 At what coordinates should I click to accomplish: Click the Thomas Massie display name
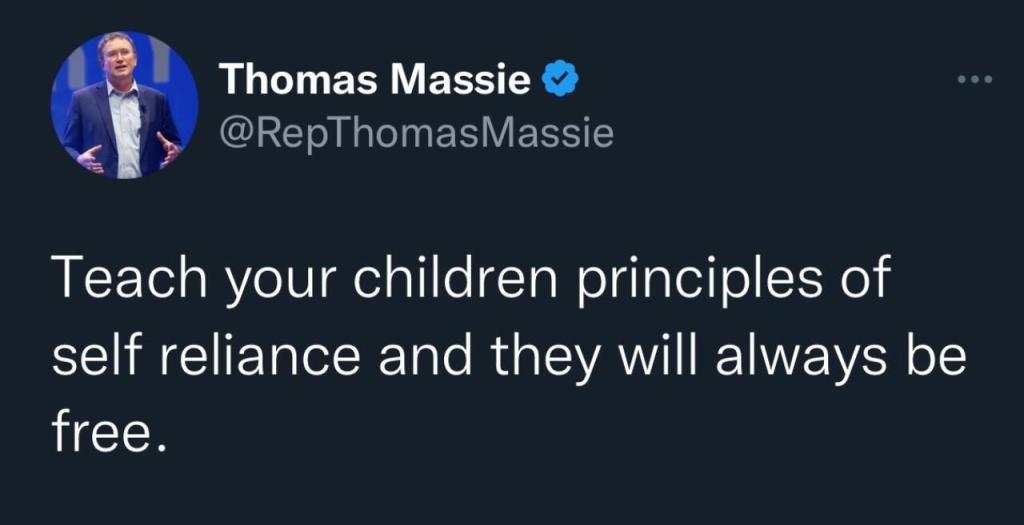pos(374,80)
